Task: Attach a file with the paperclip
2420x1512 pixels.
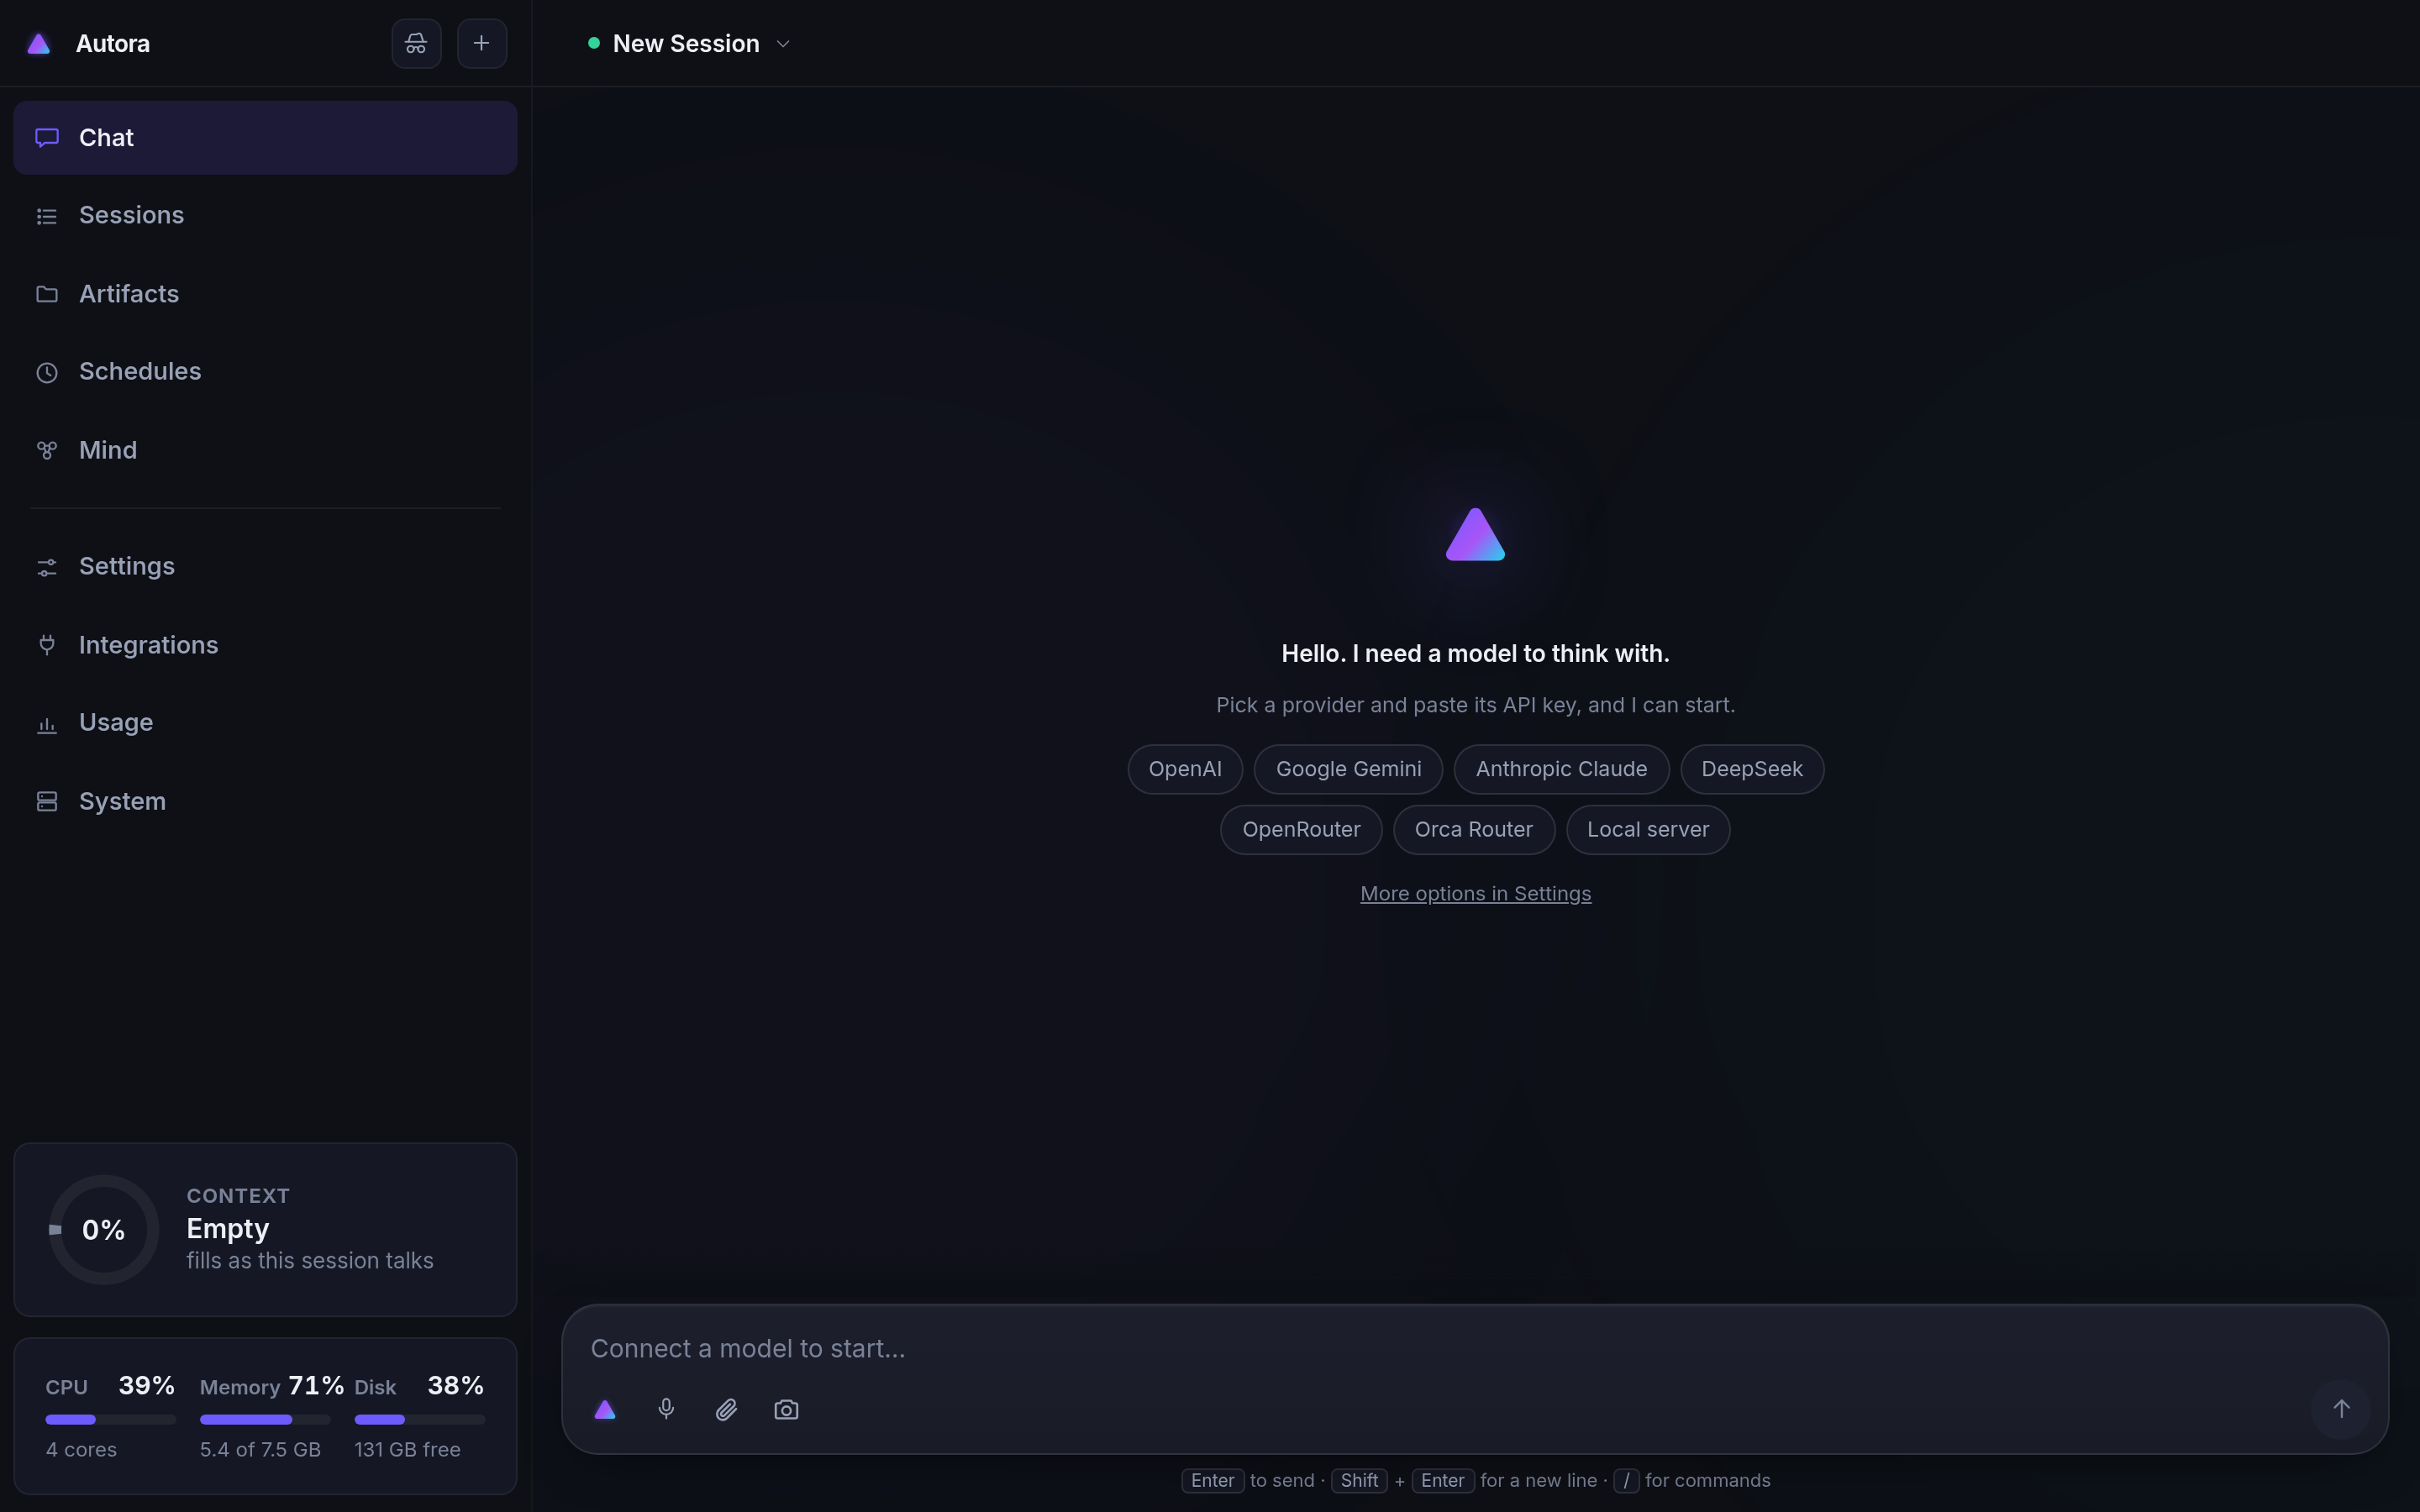Action: point(726,1410)
